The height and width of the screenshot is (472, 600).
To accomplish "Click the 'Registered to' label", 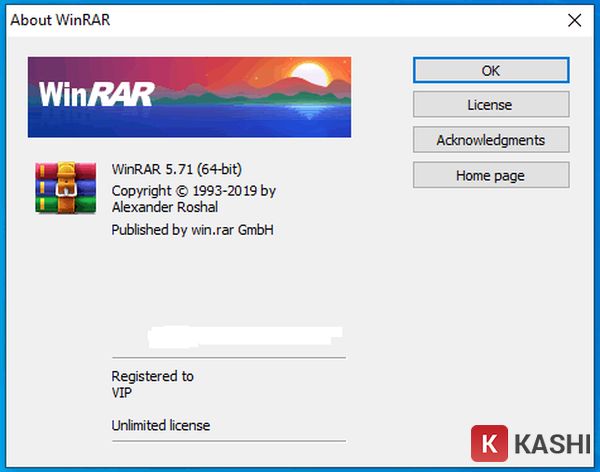I will (x=152, y=376).
